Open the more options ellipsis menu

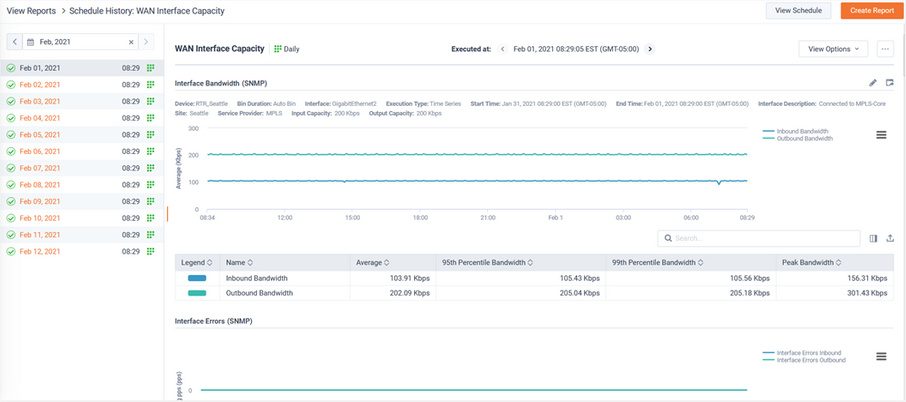coord(885,49)
